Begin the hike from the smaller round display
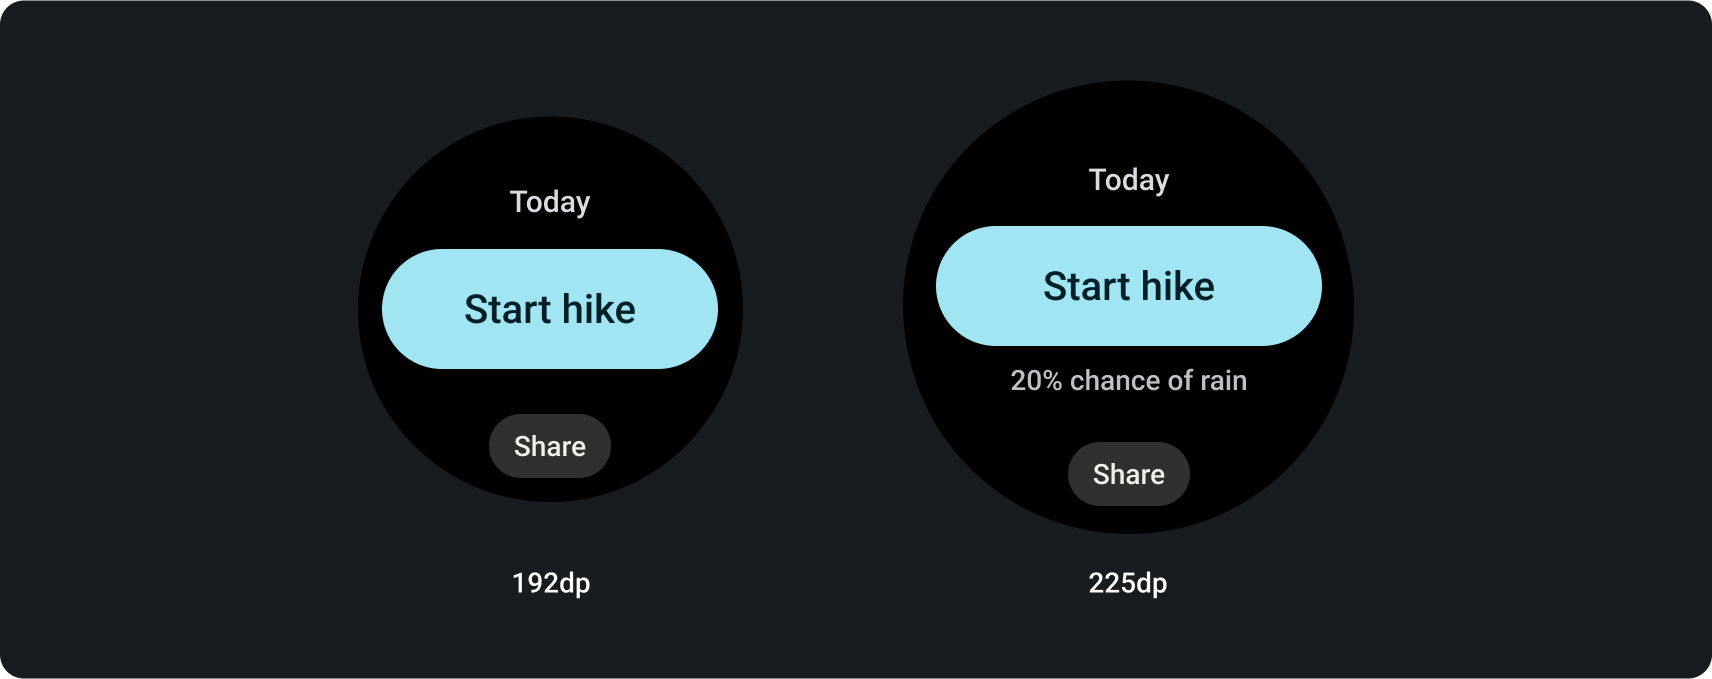 pos(550,309)
